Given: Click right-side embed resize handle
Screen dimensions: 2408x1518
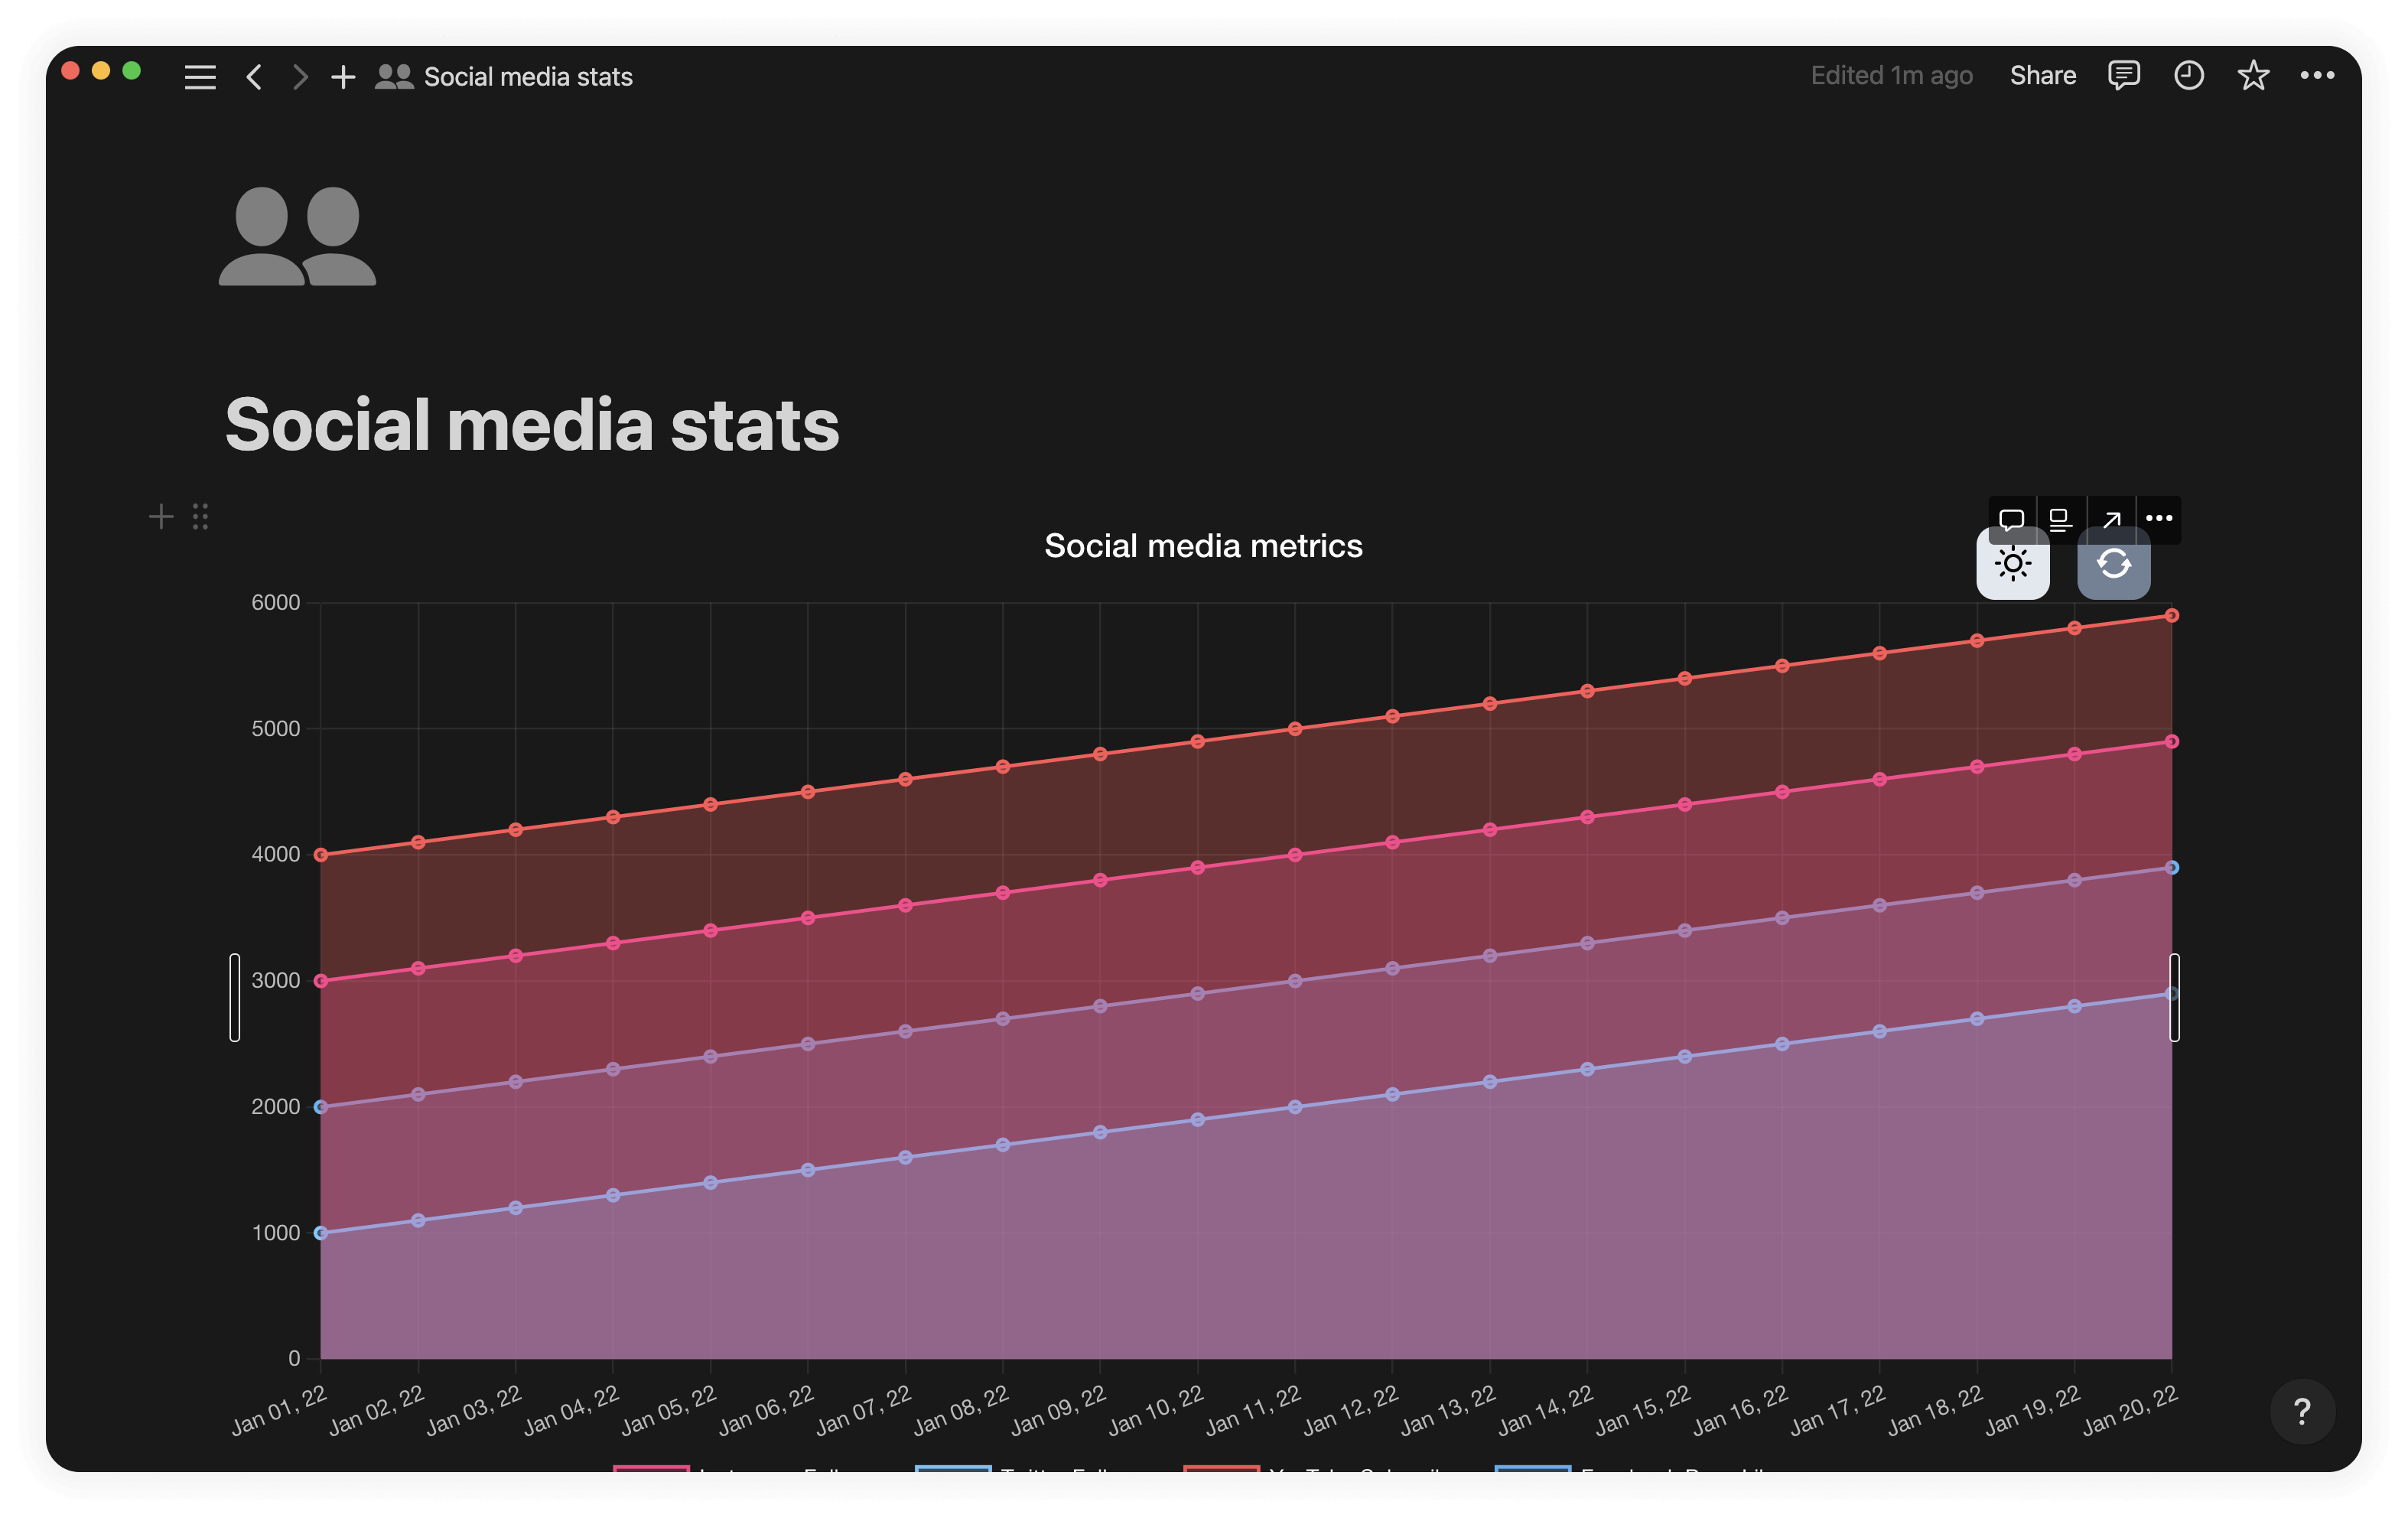Looking at the screenshot, I should [x=2174, y=997].
